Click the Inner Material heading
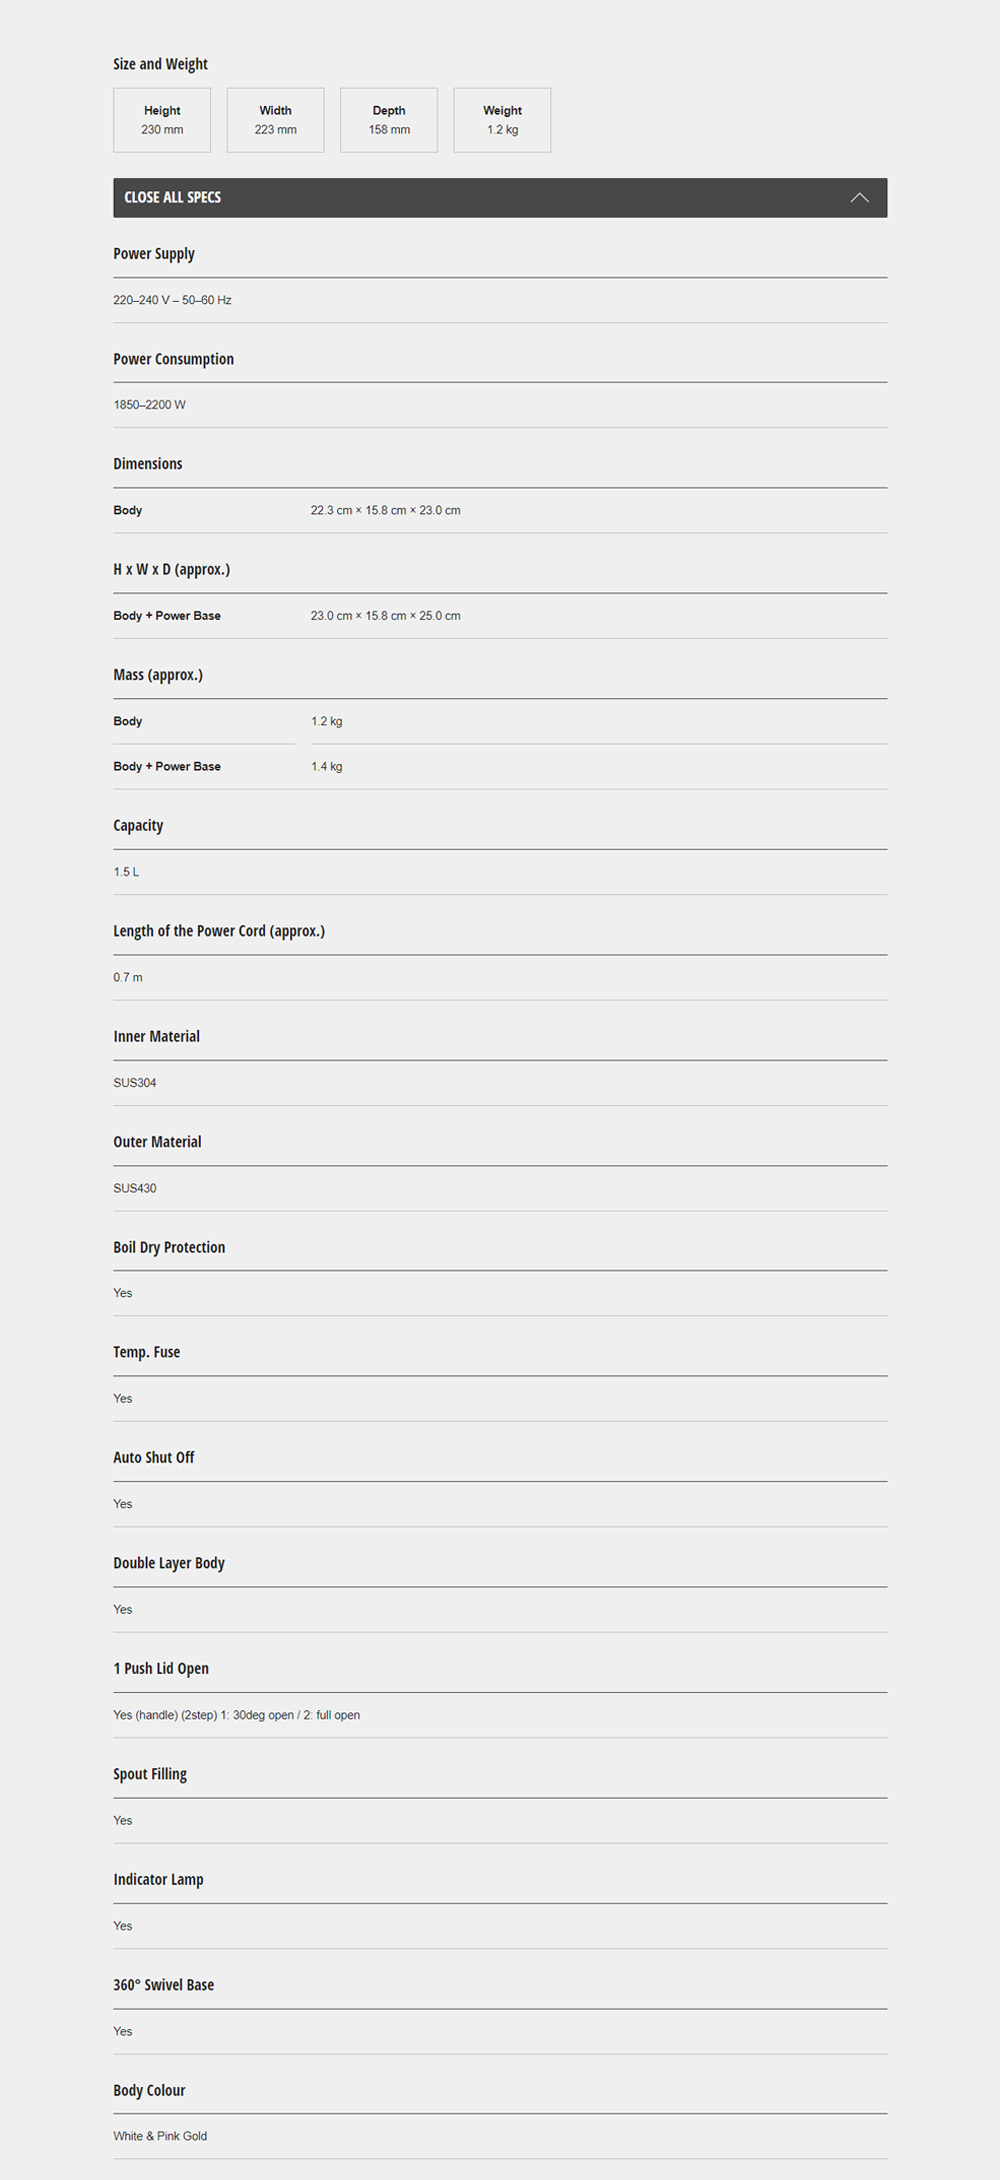This screenshot has height=2180, width=1000. tap(156, 1037)
